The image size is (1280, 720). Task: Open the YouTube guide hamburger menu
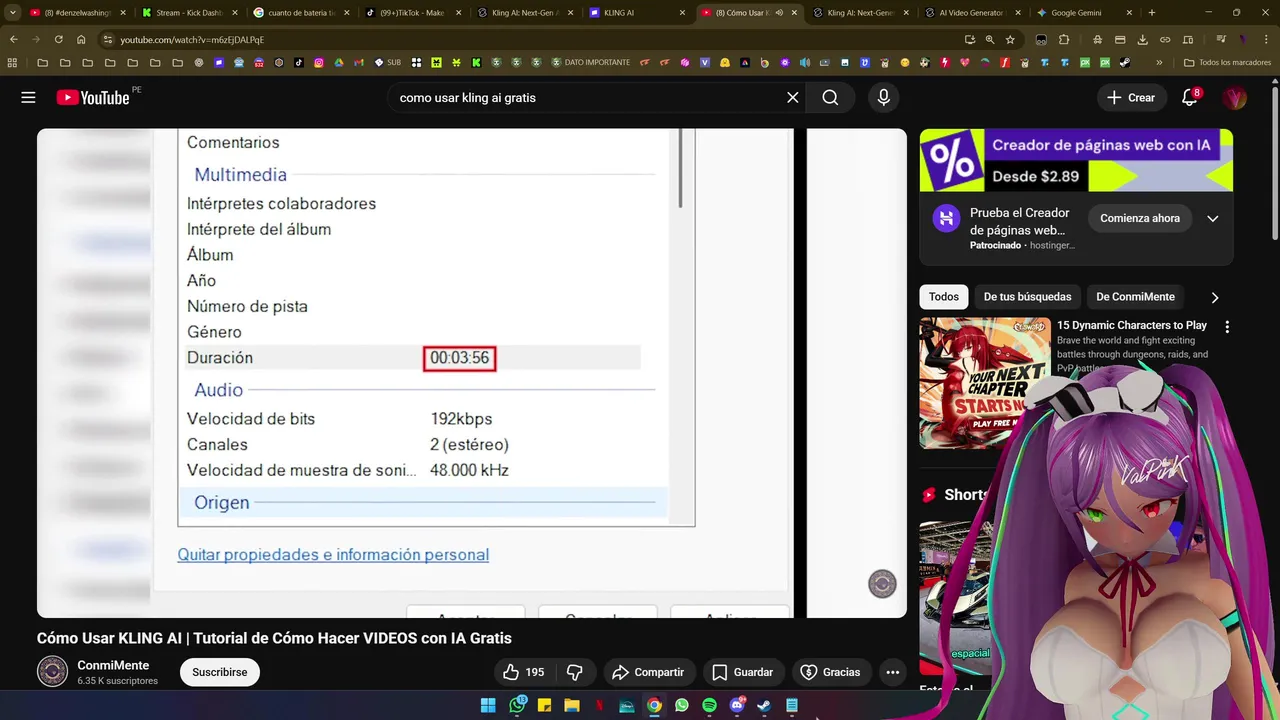[28, 97]
